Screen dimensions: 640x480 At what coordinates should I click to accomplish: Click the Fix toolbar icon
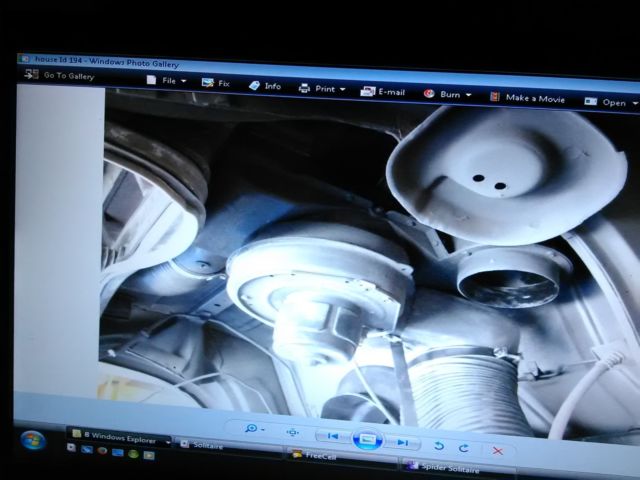[216, 84]
